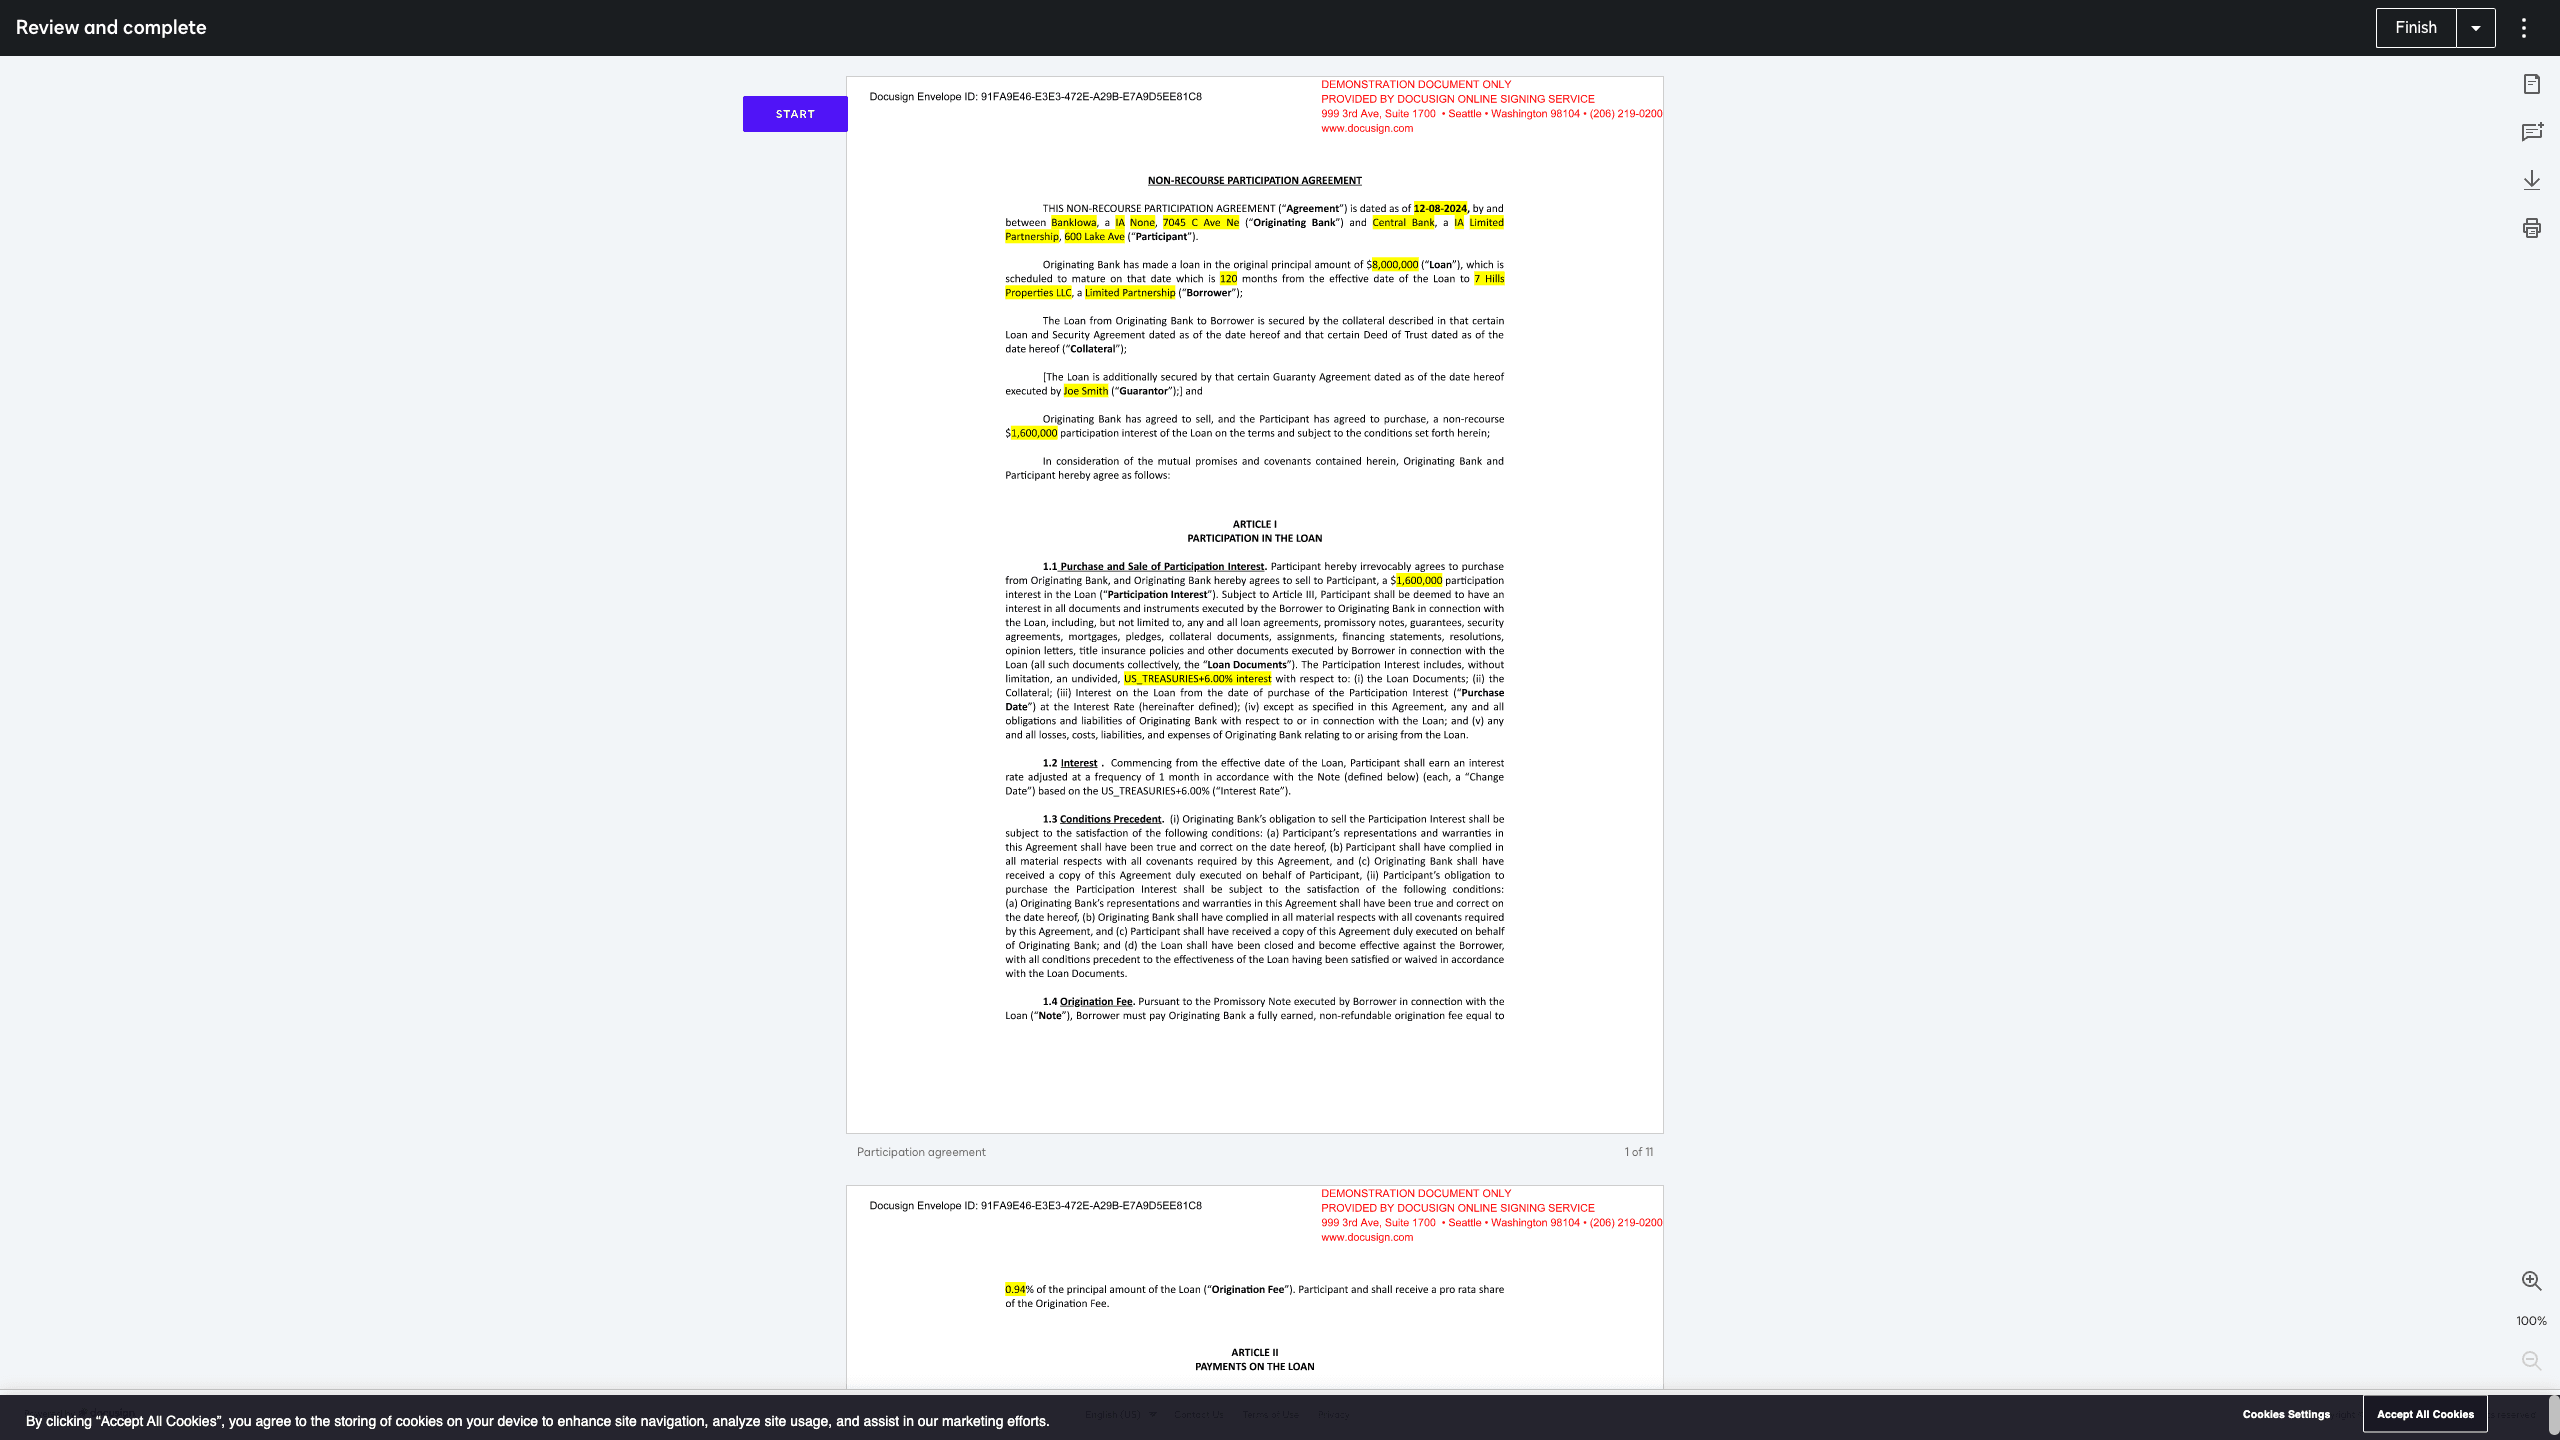Click the 1 of 11 page indicator

coord(1638,1152)
